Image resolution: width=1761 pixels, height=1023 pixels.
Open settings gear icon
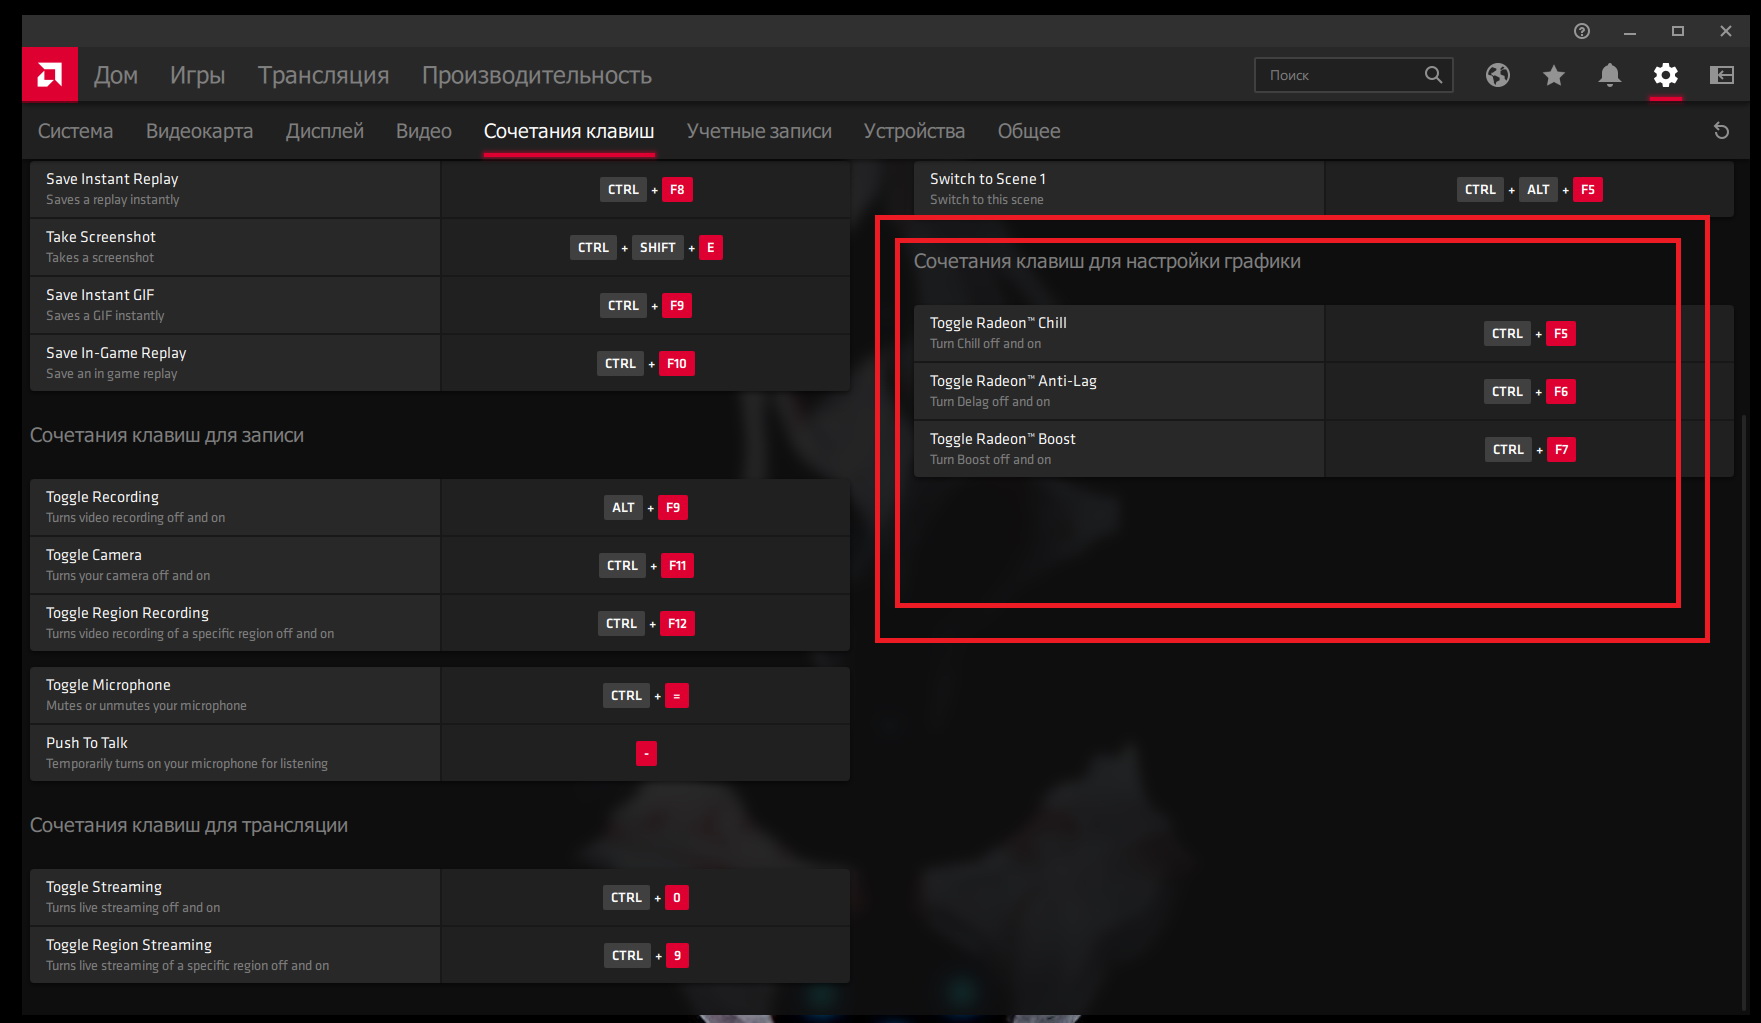click(1666, 75)
